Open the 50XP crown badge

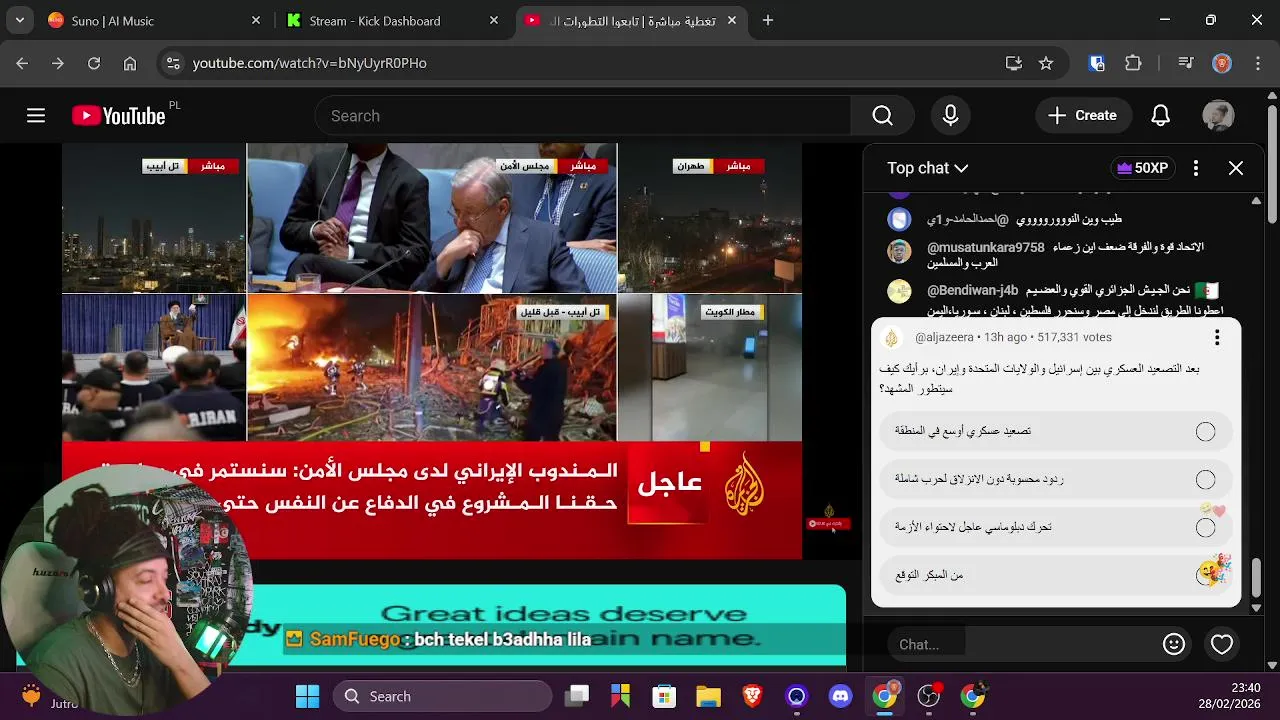[x=1143, y=168]
